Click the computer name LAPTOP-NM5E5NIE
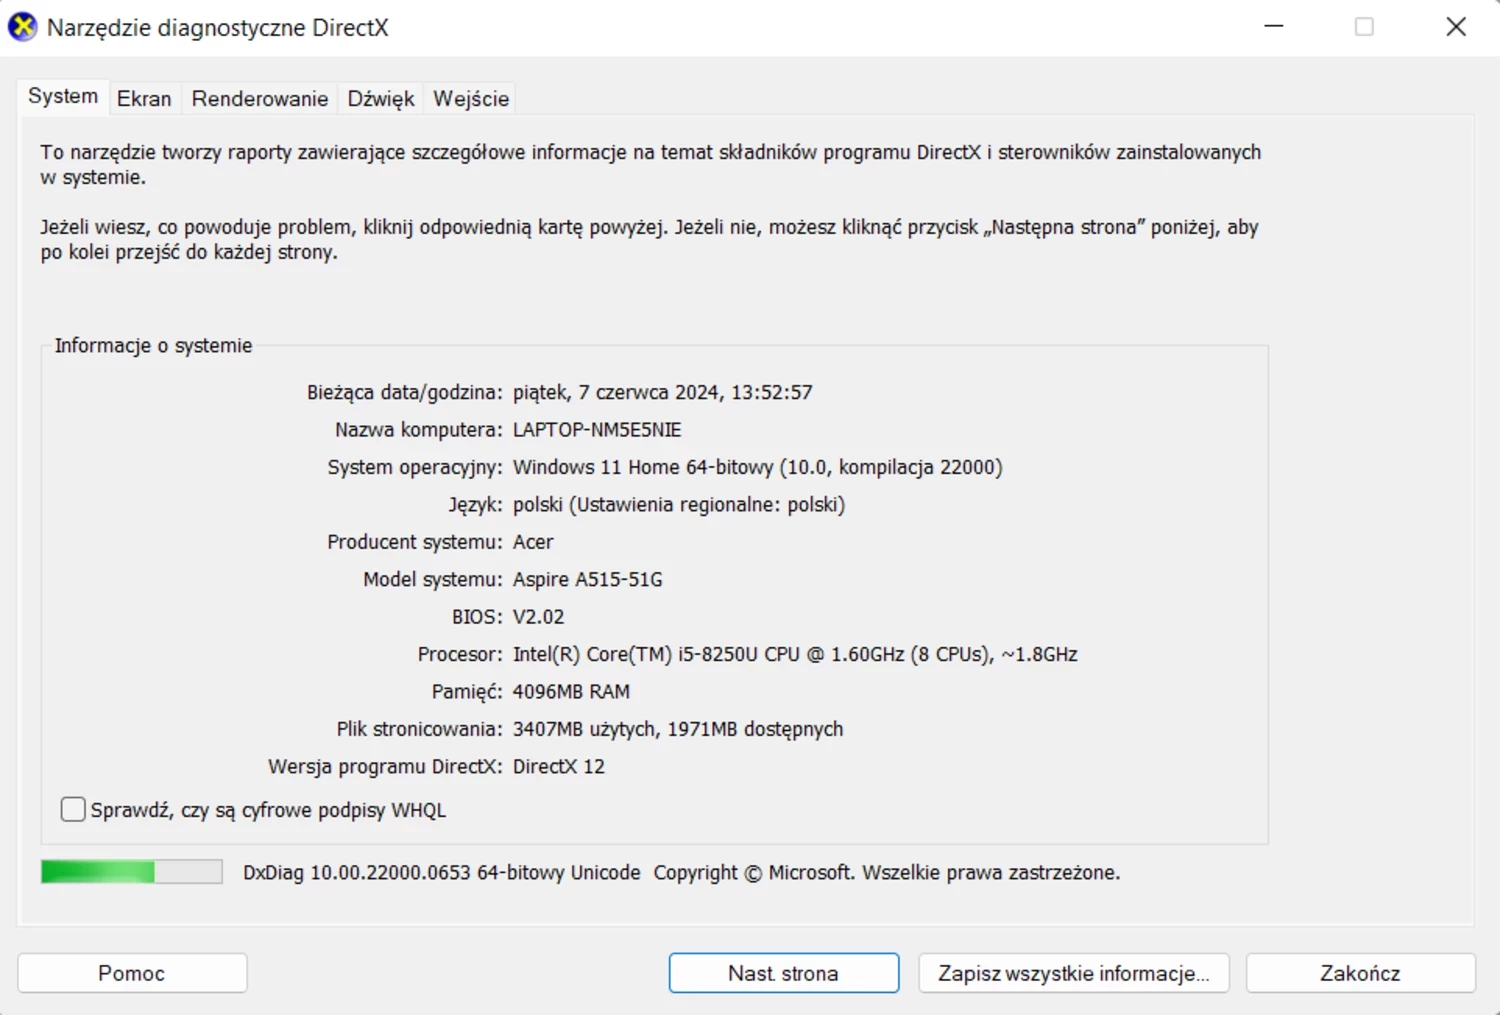 point(597,430)
